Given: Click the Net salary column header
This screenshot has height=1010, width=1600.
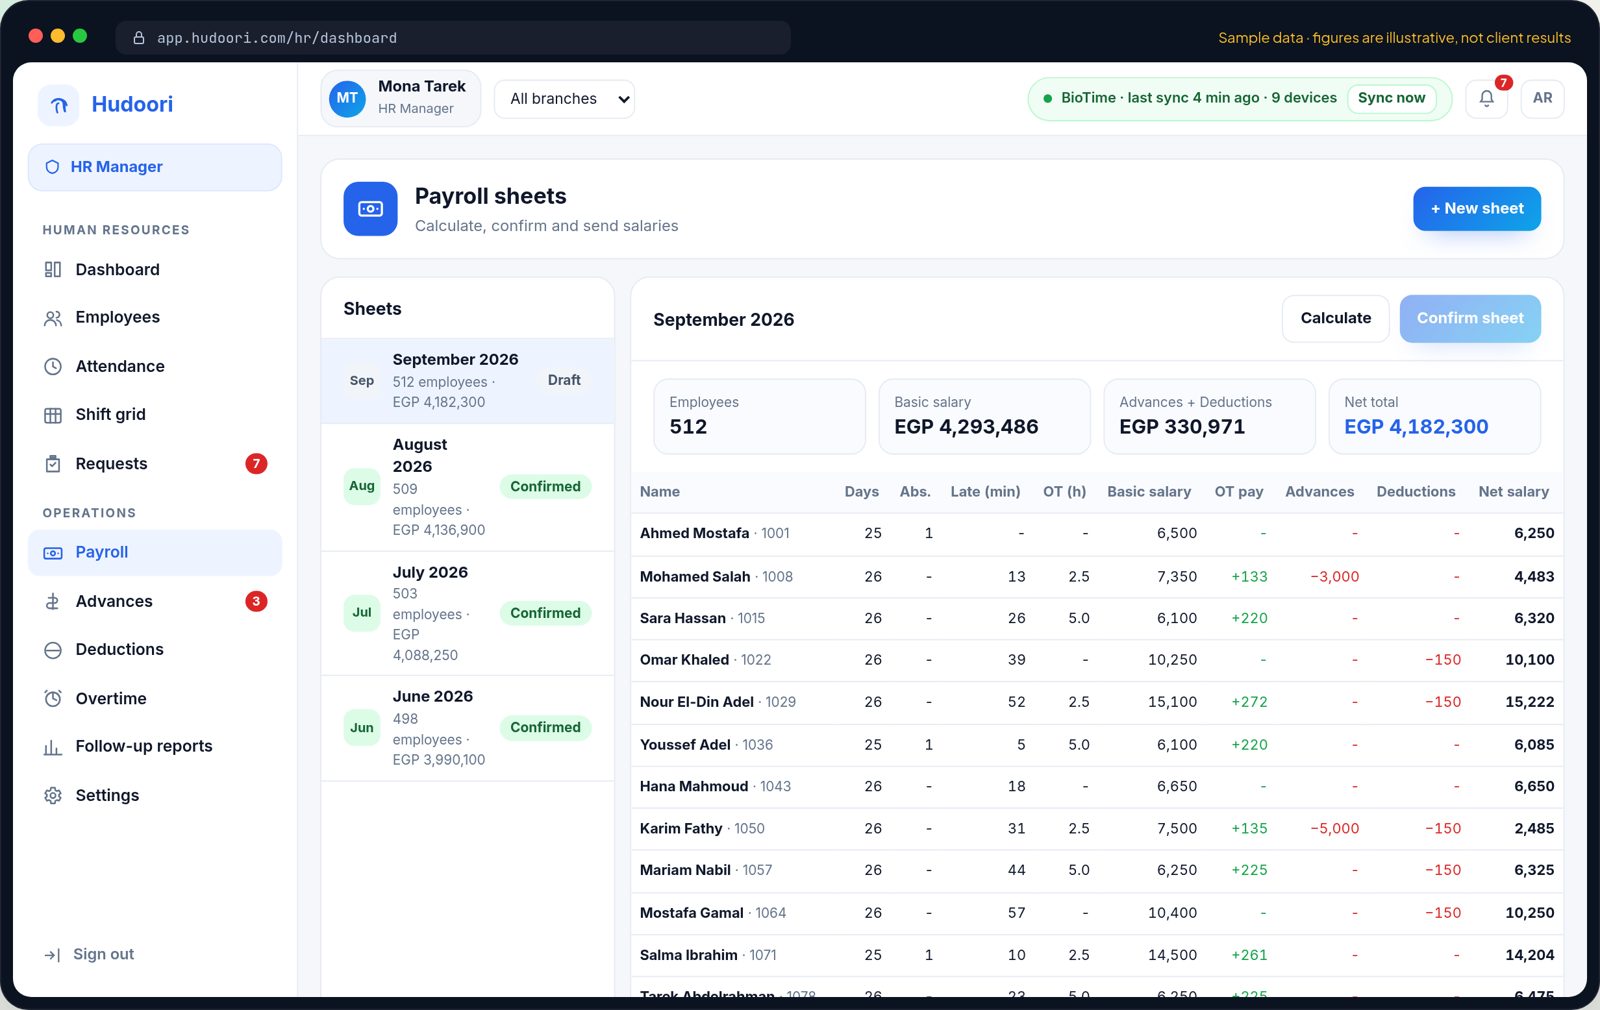Looking at the screenshot, I should point(1513,492).
